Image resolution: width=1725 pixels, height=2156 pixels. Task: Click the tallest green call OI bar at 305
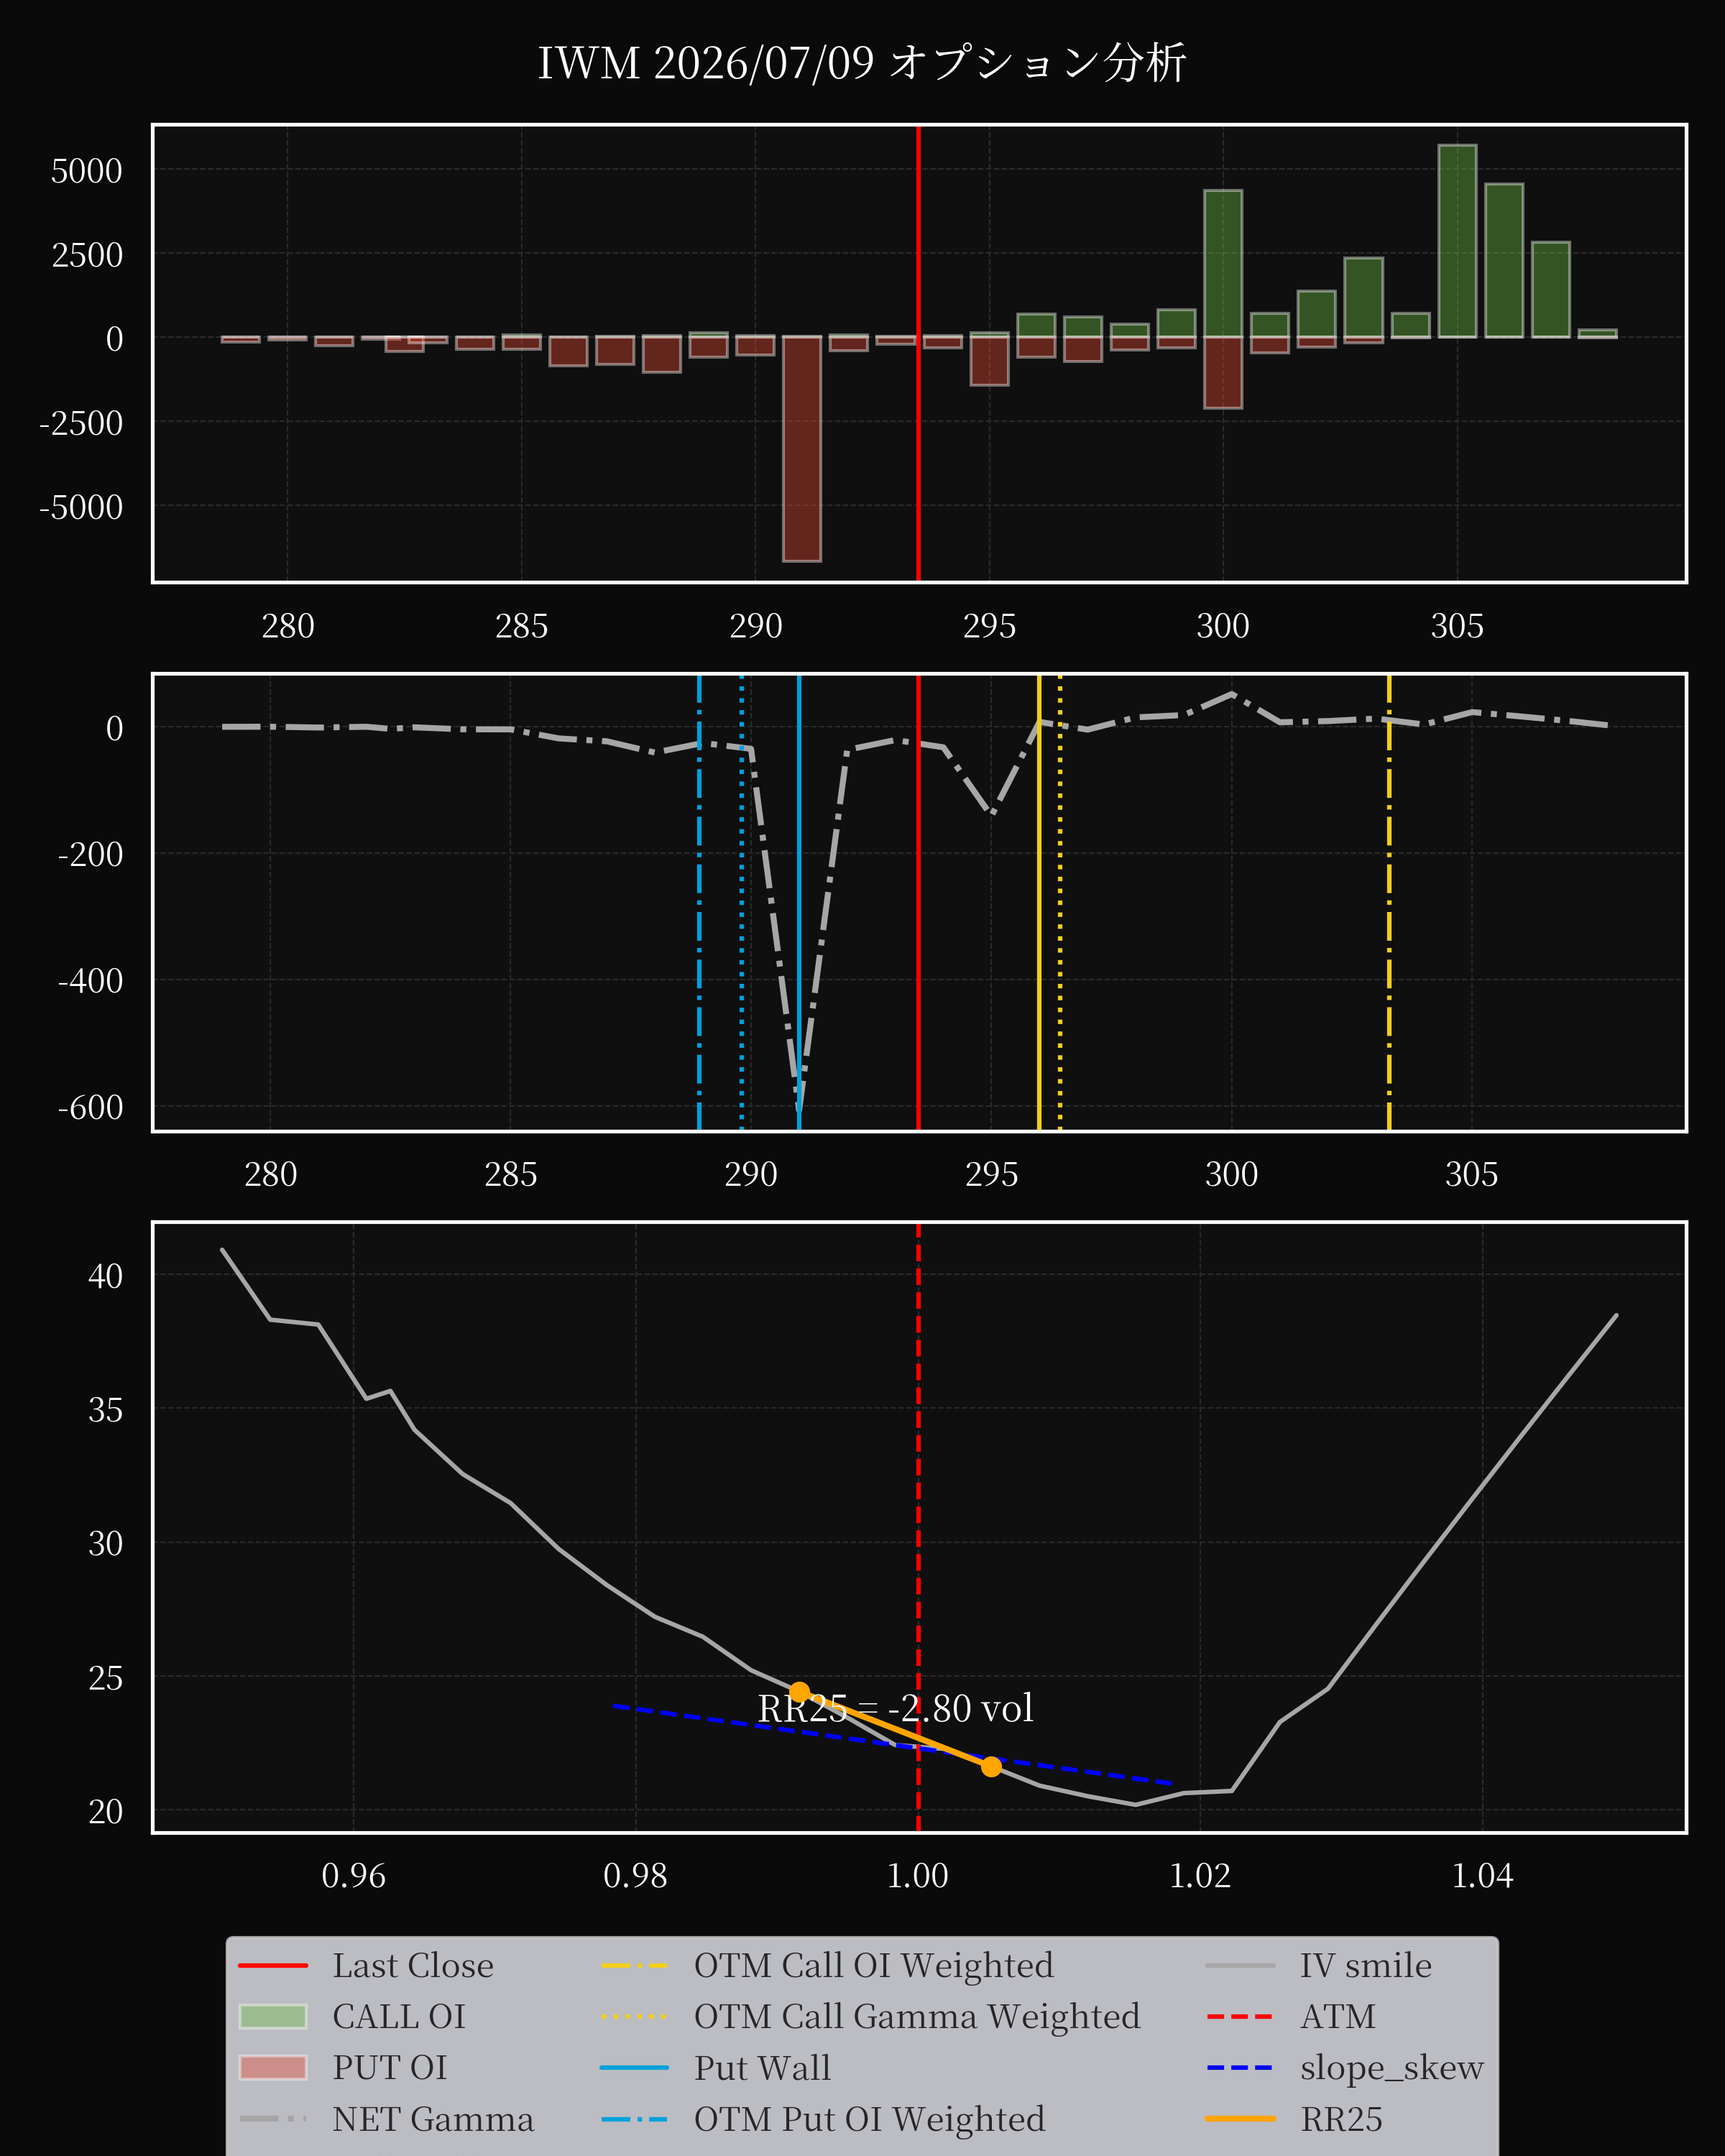pos(1457,241)
